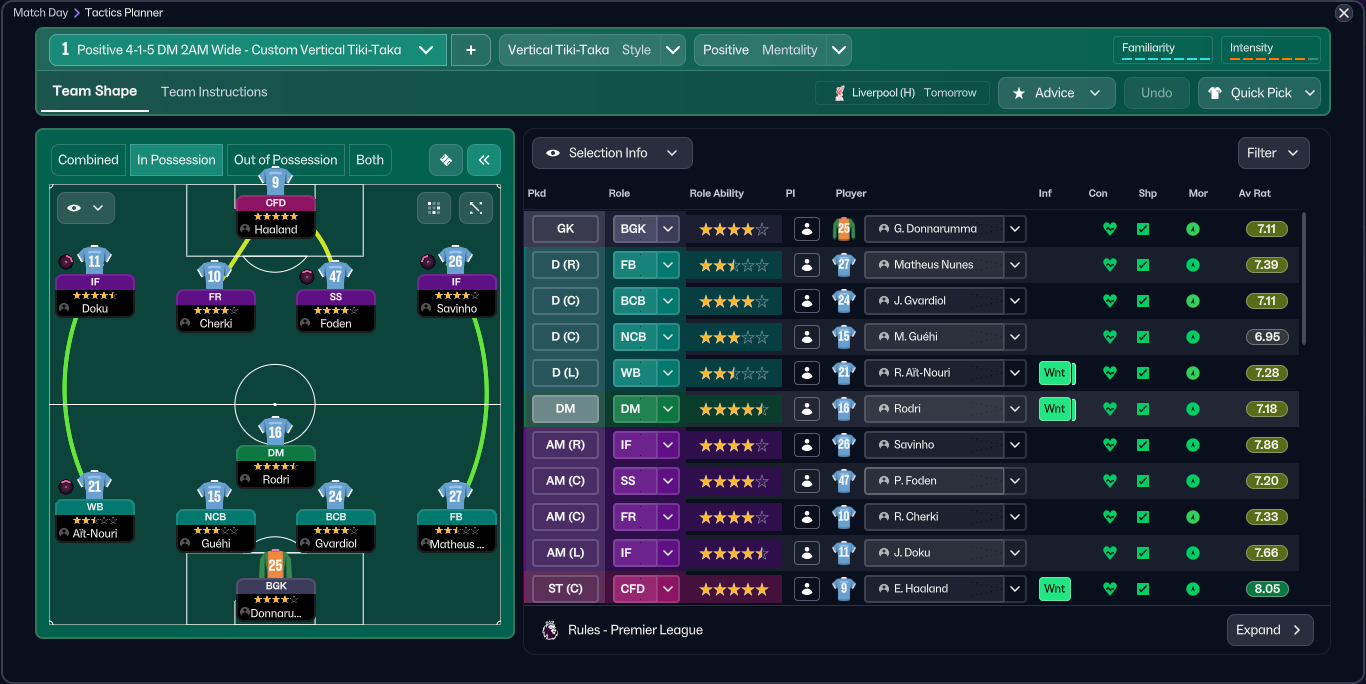Click the grid positions icon on pitch
The height and width of the screenshot is (684, 1366).
click(433, 208)
